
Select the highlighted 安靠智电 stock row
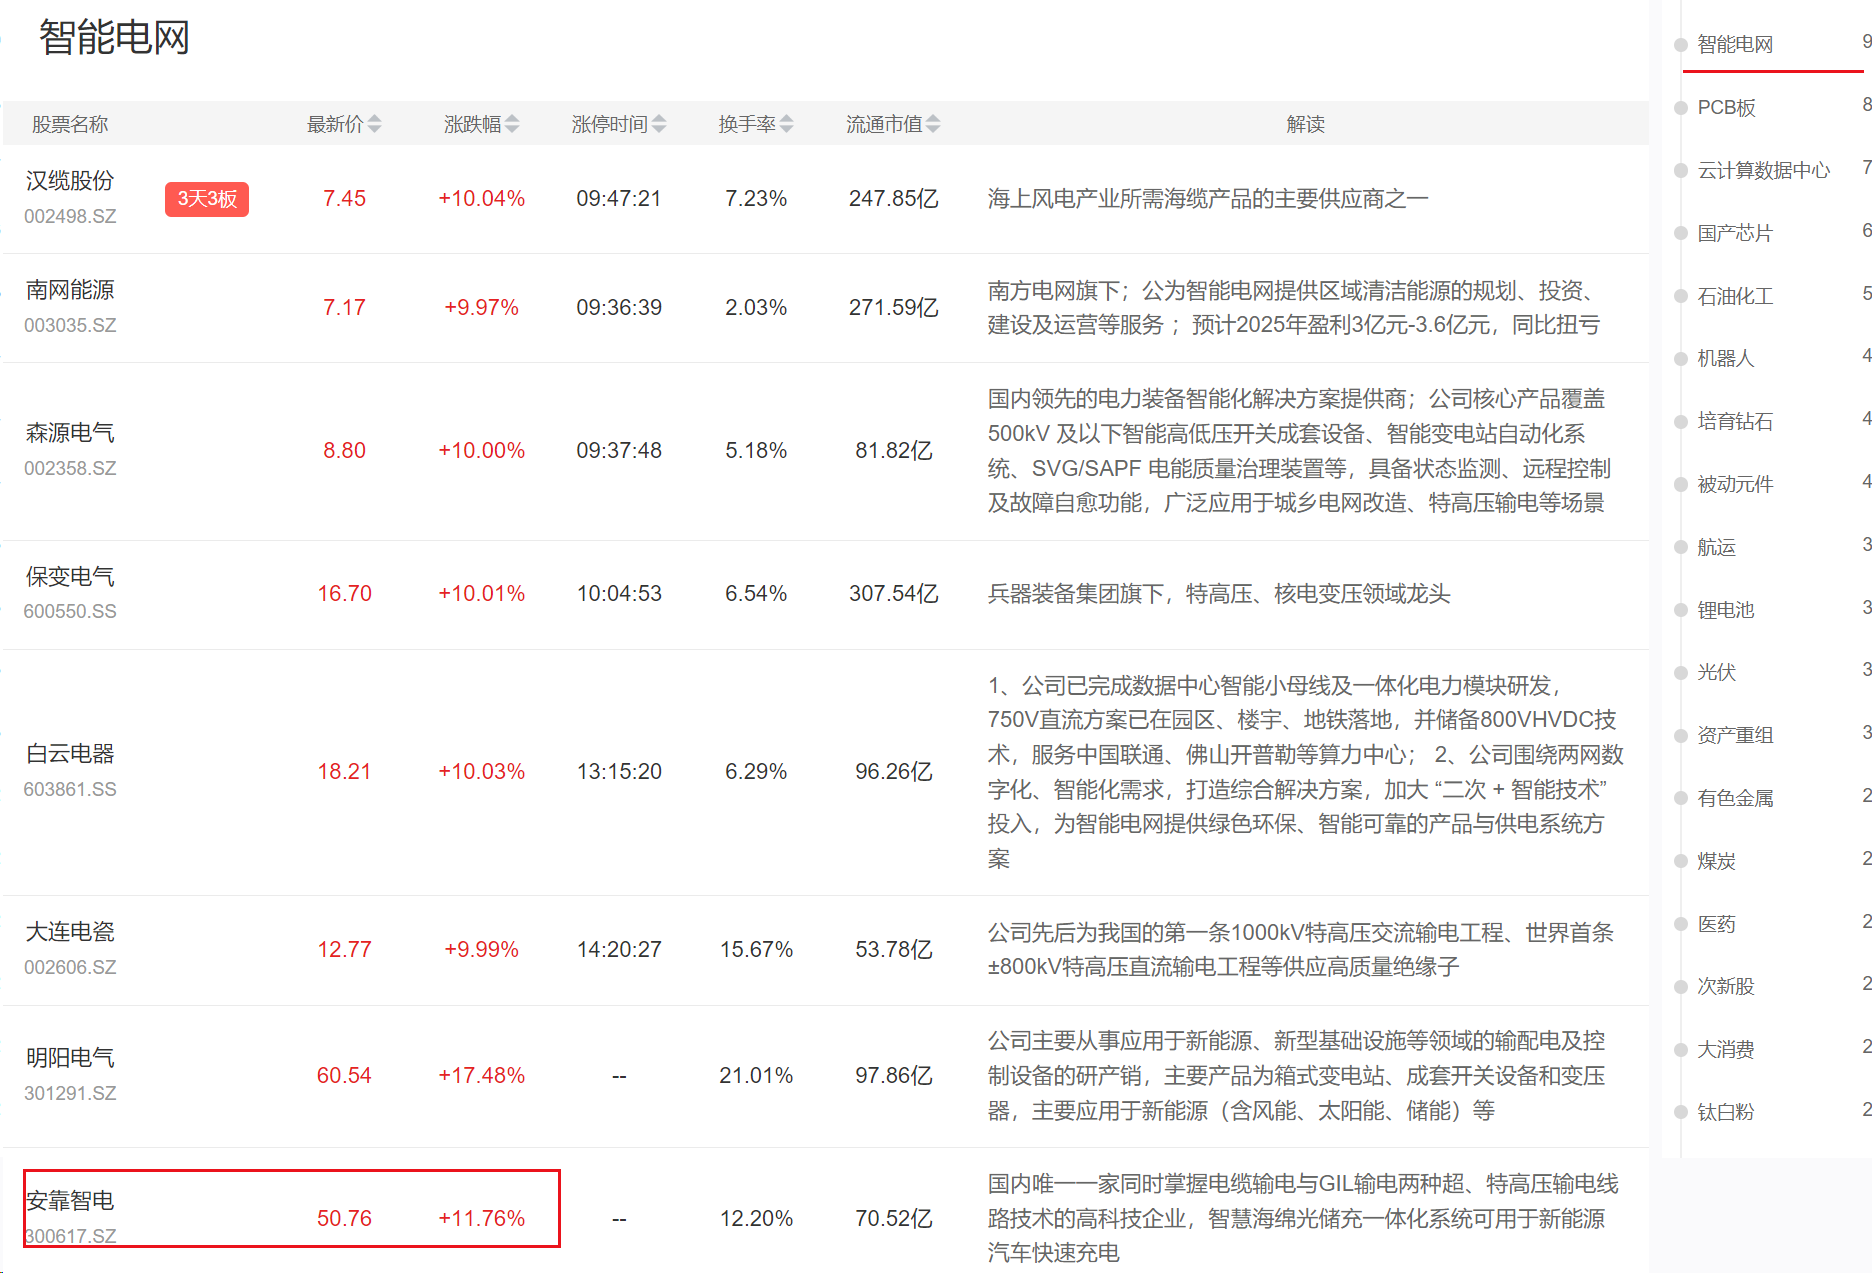point(291,1208)
